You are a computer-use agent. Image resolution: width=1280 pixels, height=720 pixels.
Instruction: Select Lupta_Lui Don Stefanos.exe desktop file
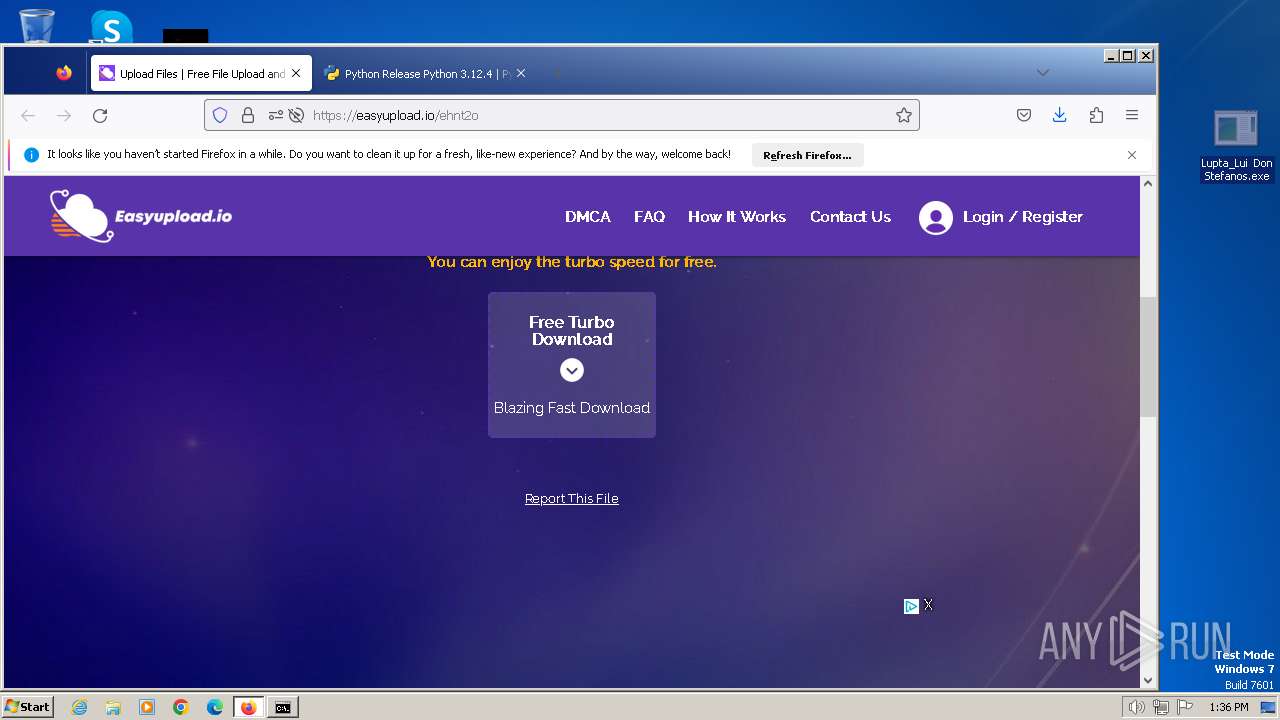(x=1237, y=146)
